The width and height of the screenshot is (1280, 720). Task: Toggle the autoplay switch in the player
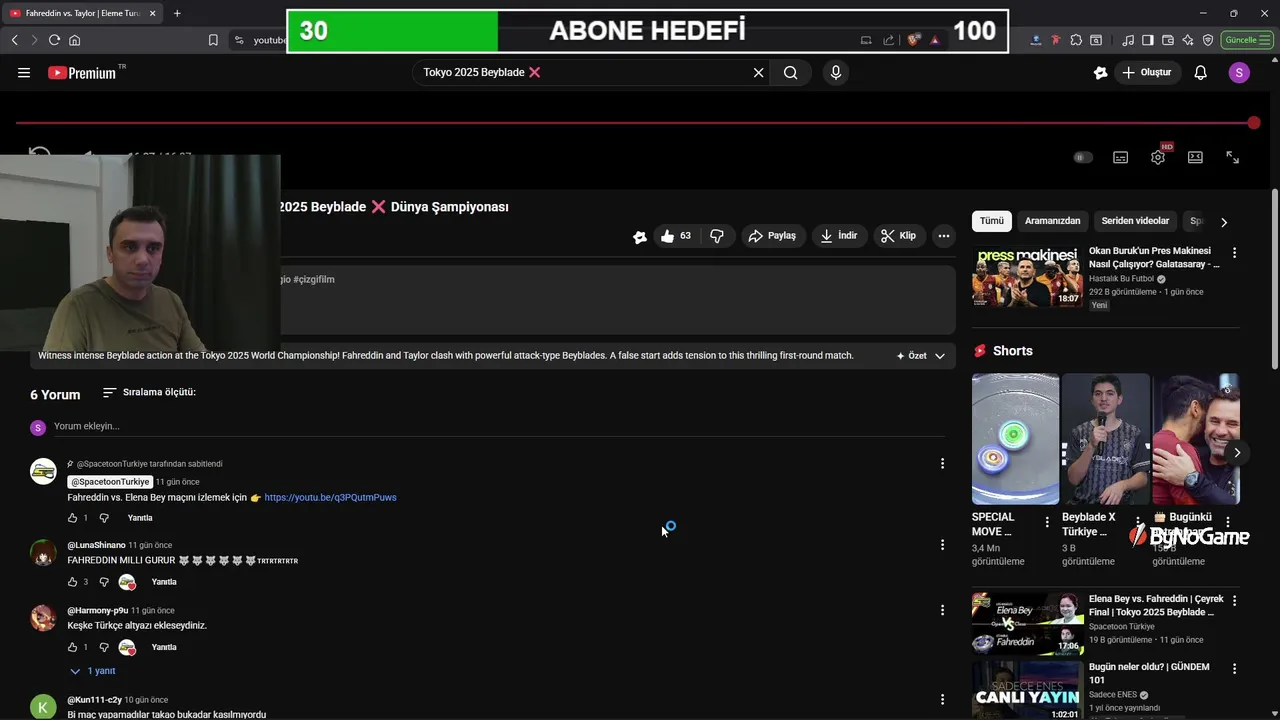click(1083, 157)
